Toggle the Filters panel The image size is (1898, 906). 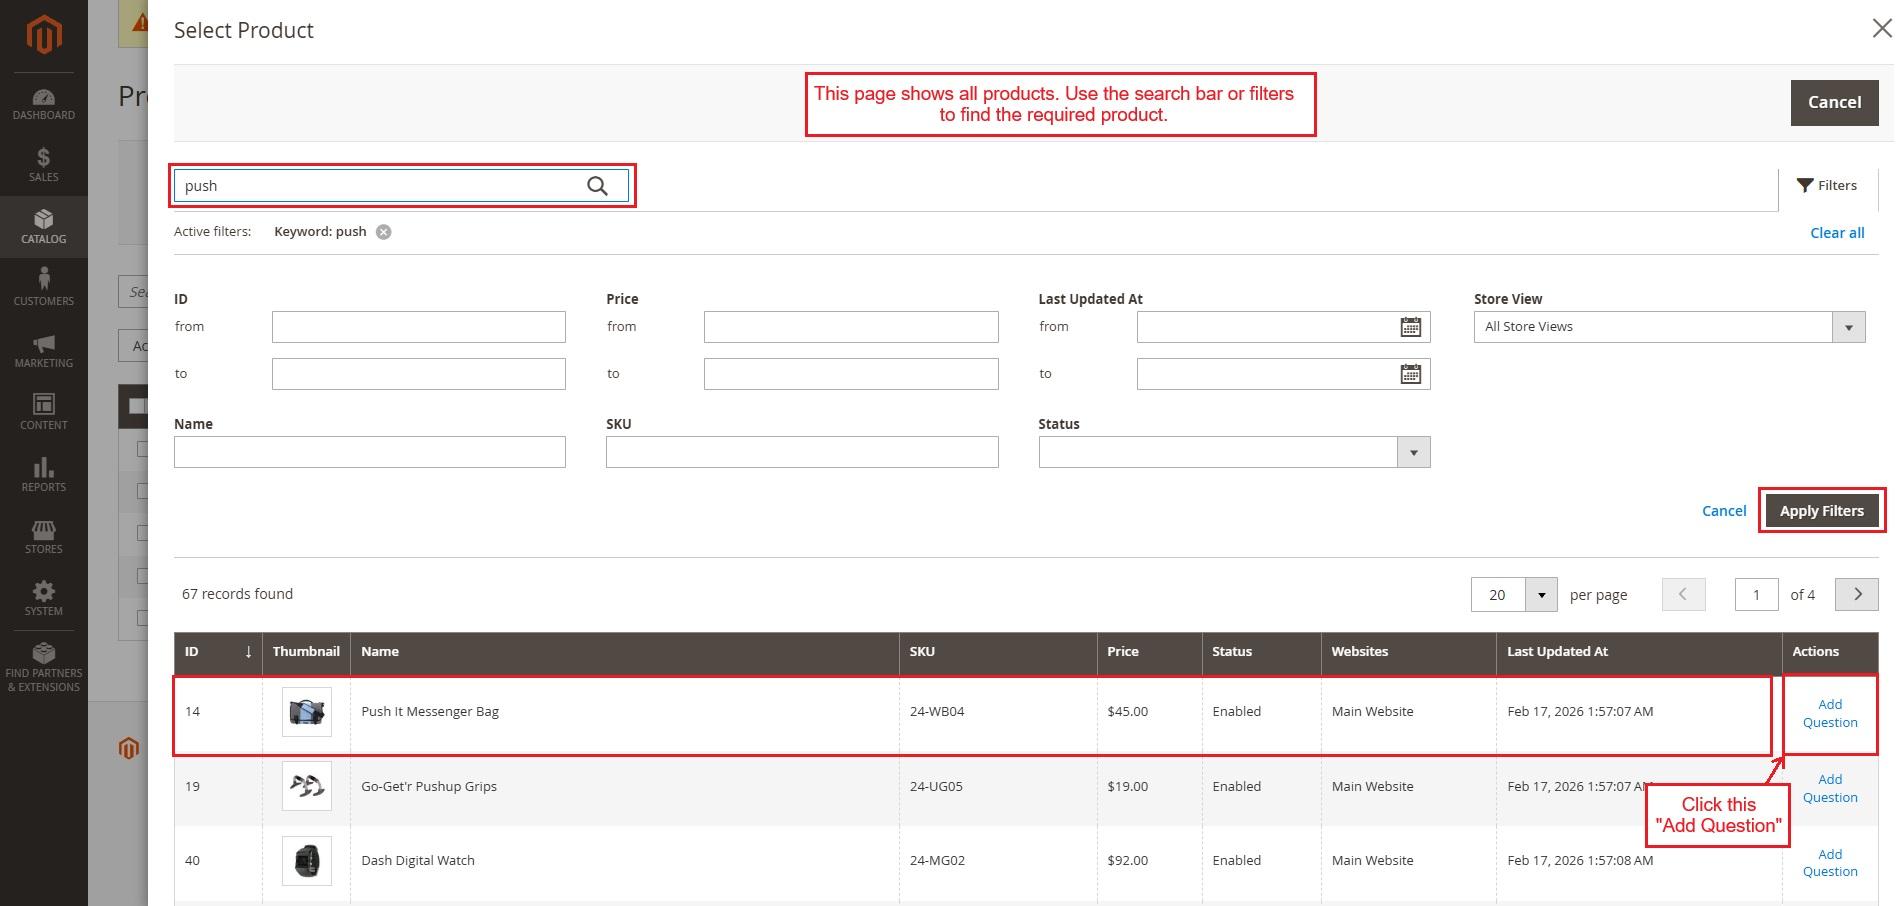click(x=1827, y=186)
